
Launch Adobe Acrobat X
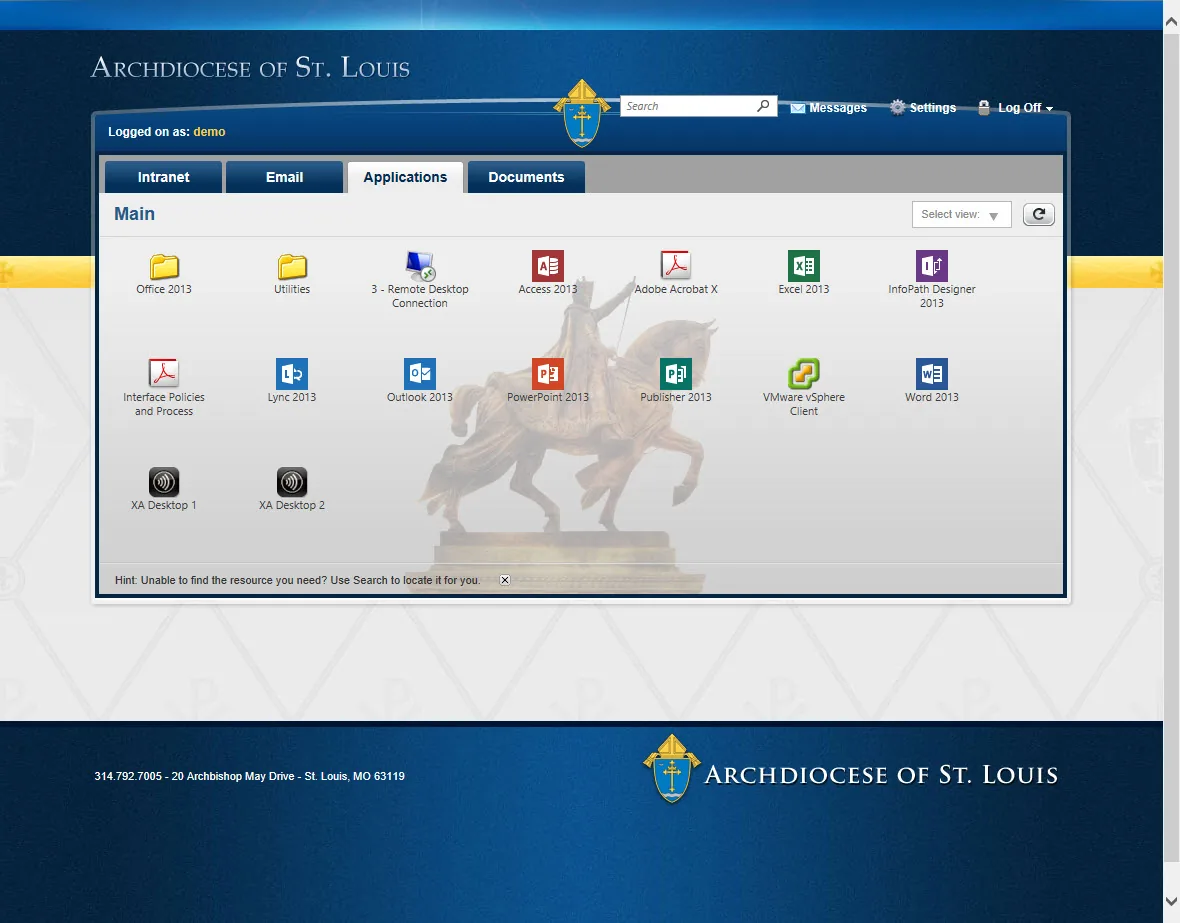point(676,273)
